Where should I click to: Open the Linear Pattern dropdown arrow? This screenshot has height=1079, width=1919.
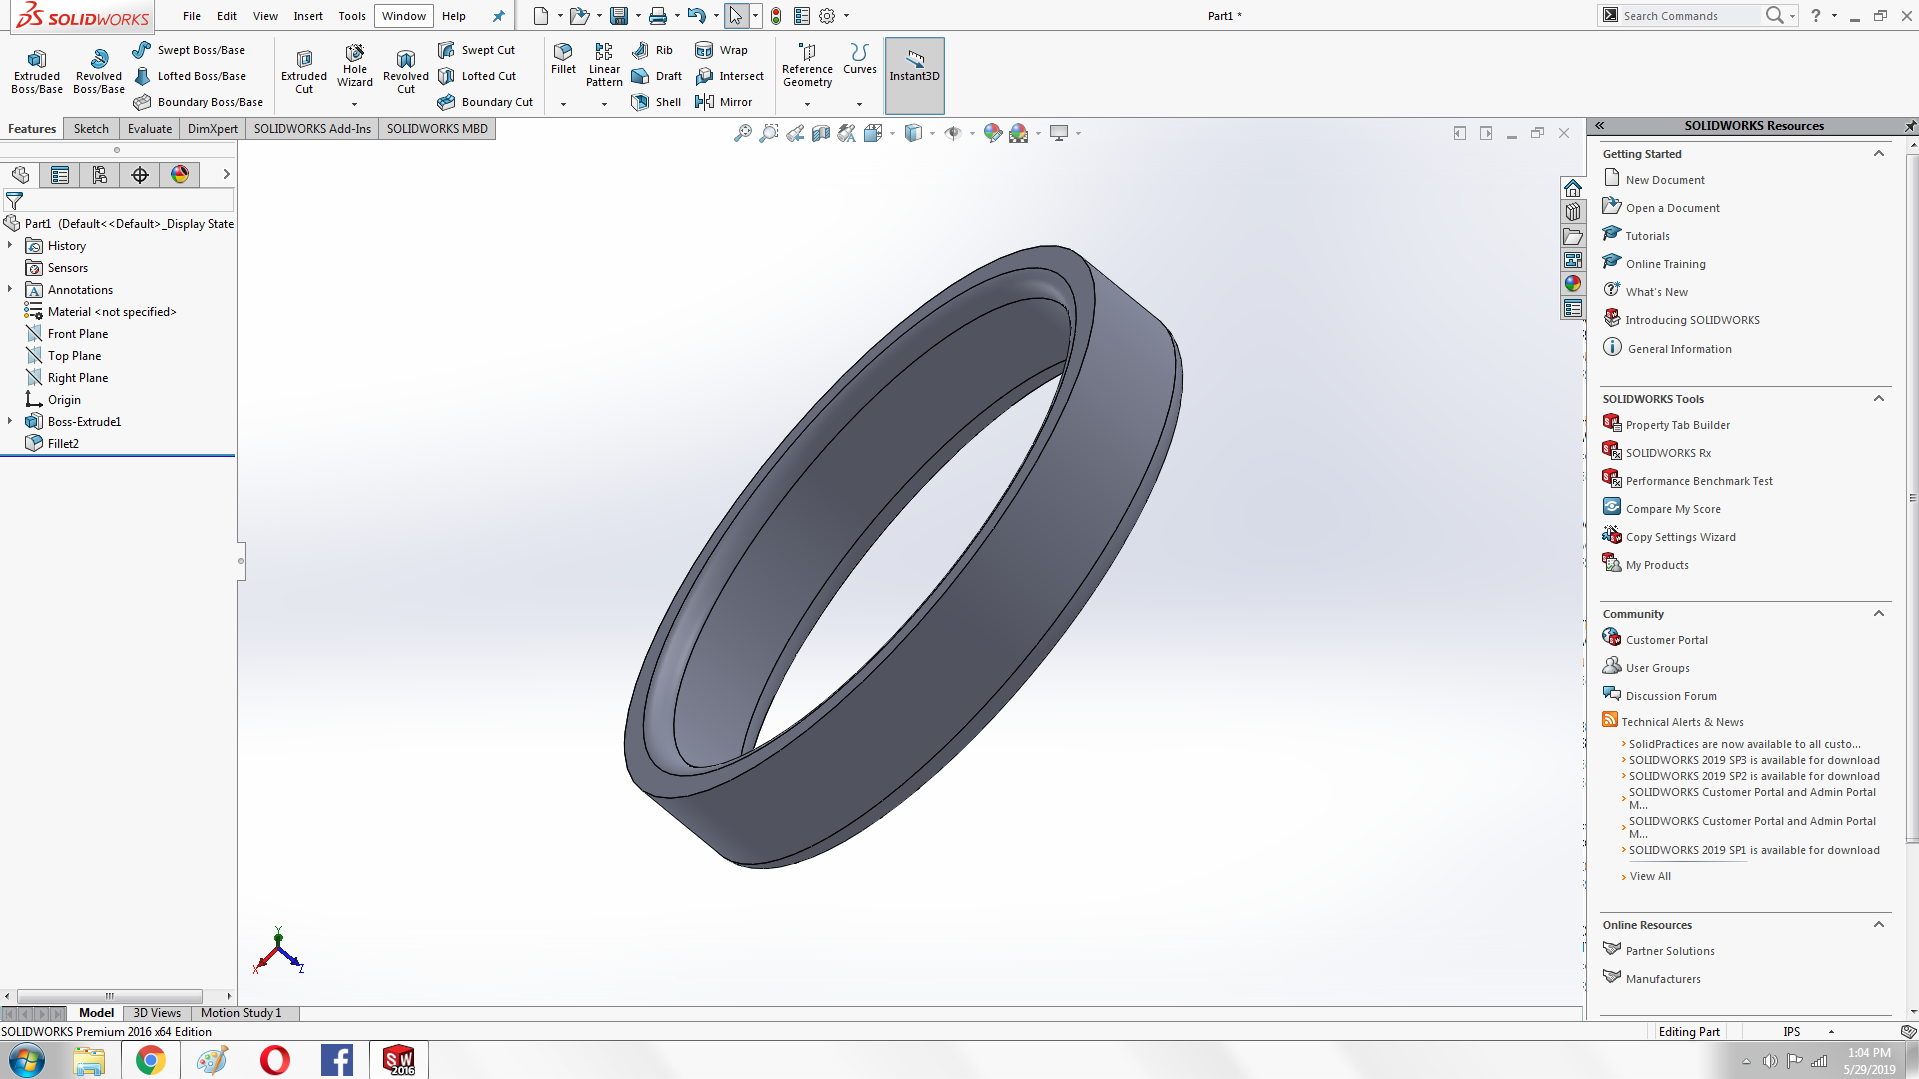pyautogui.click(x=604, y=104)
